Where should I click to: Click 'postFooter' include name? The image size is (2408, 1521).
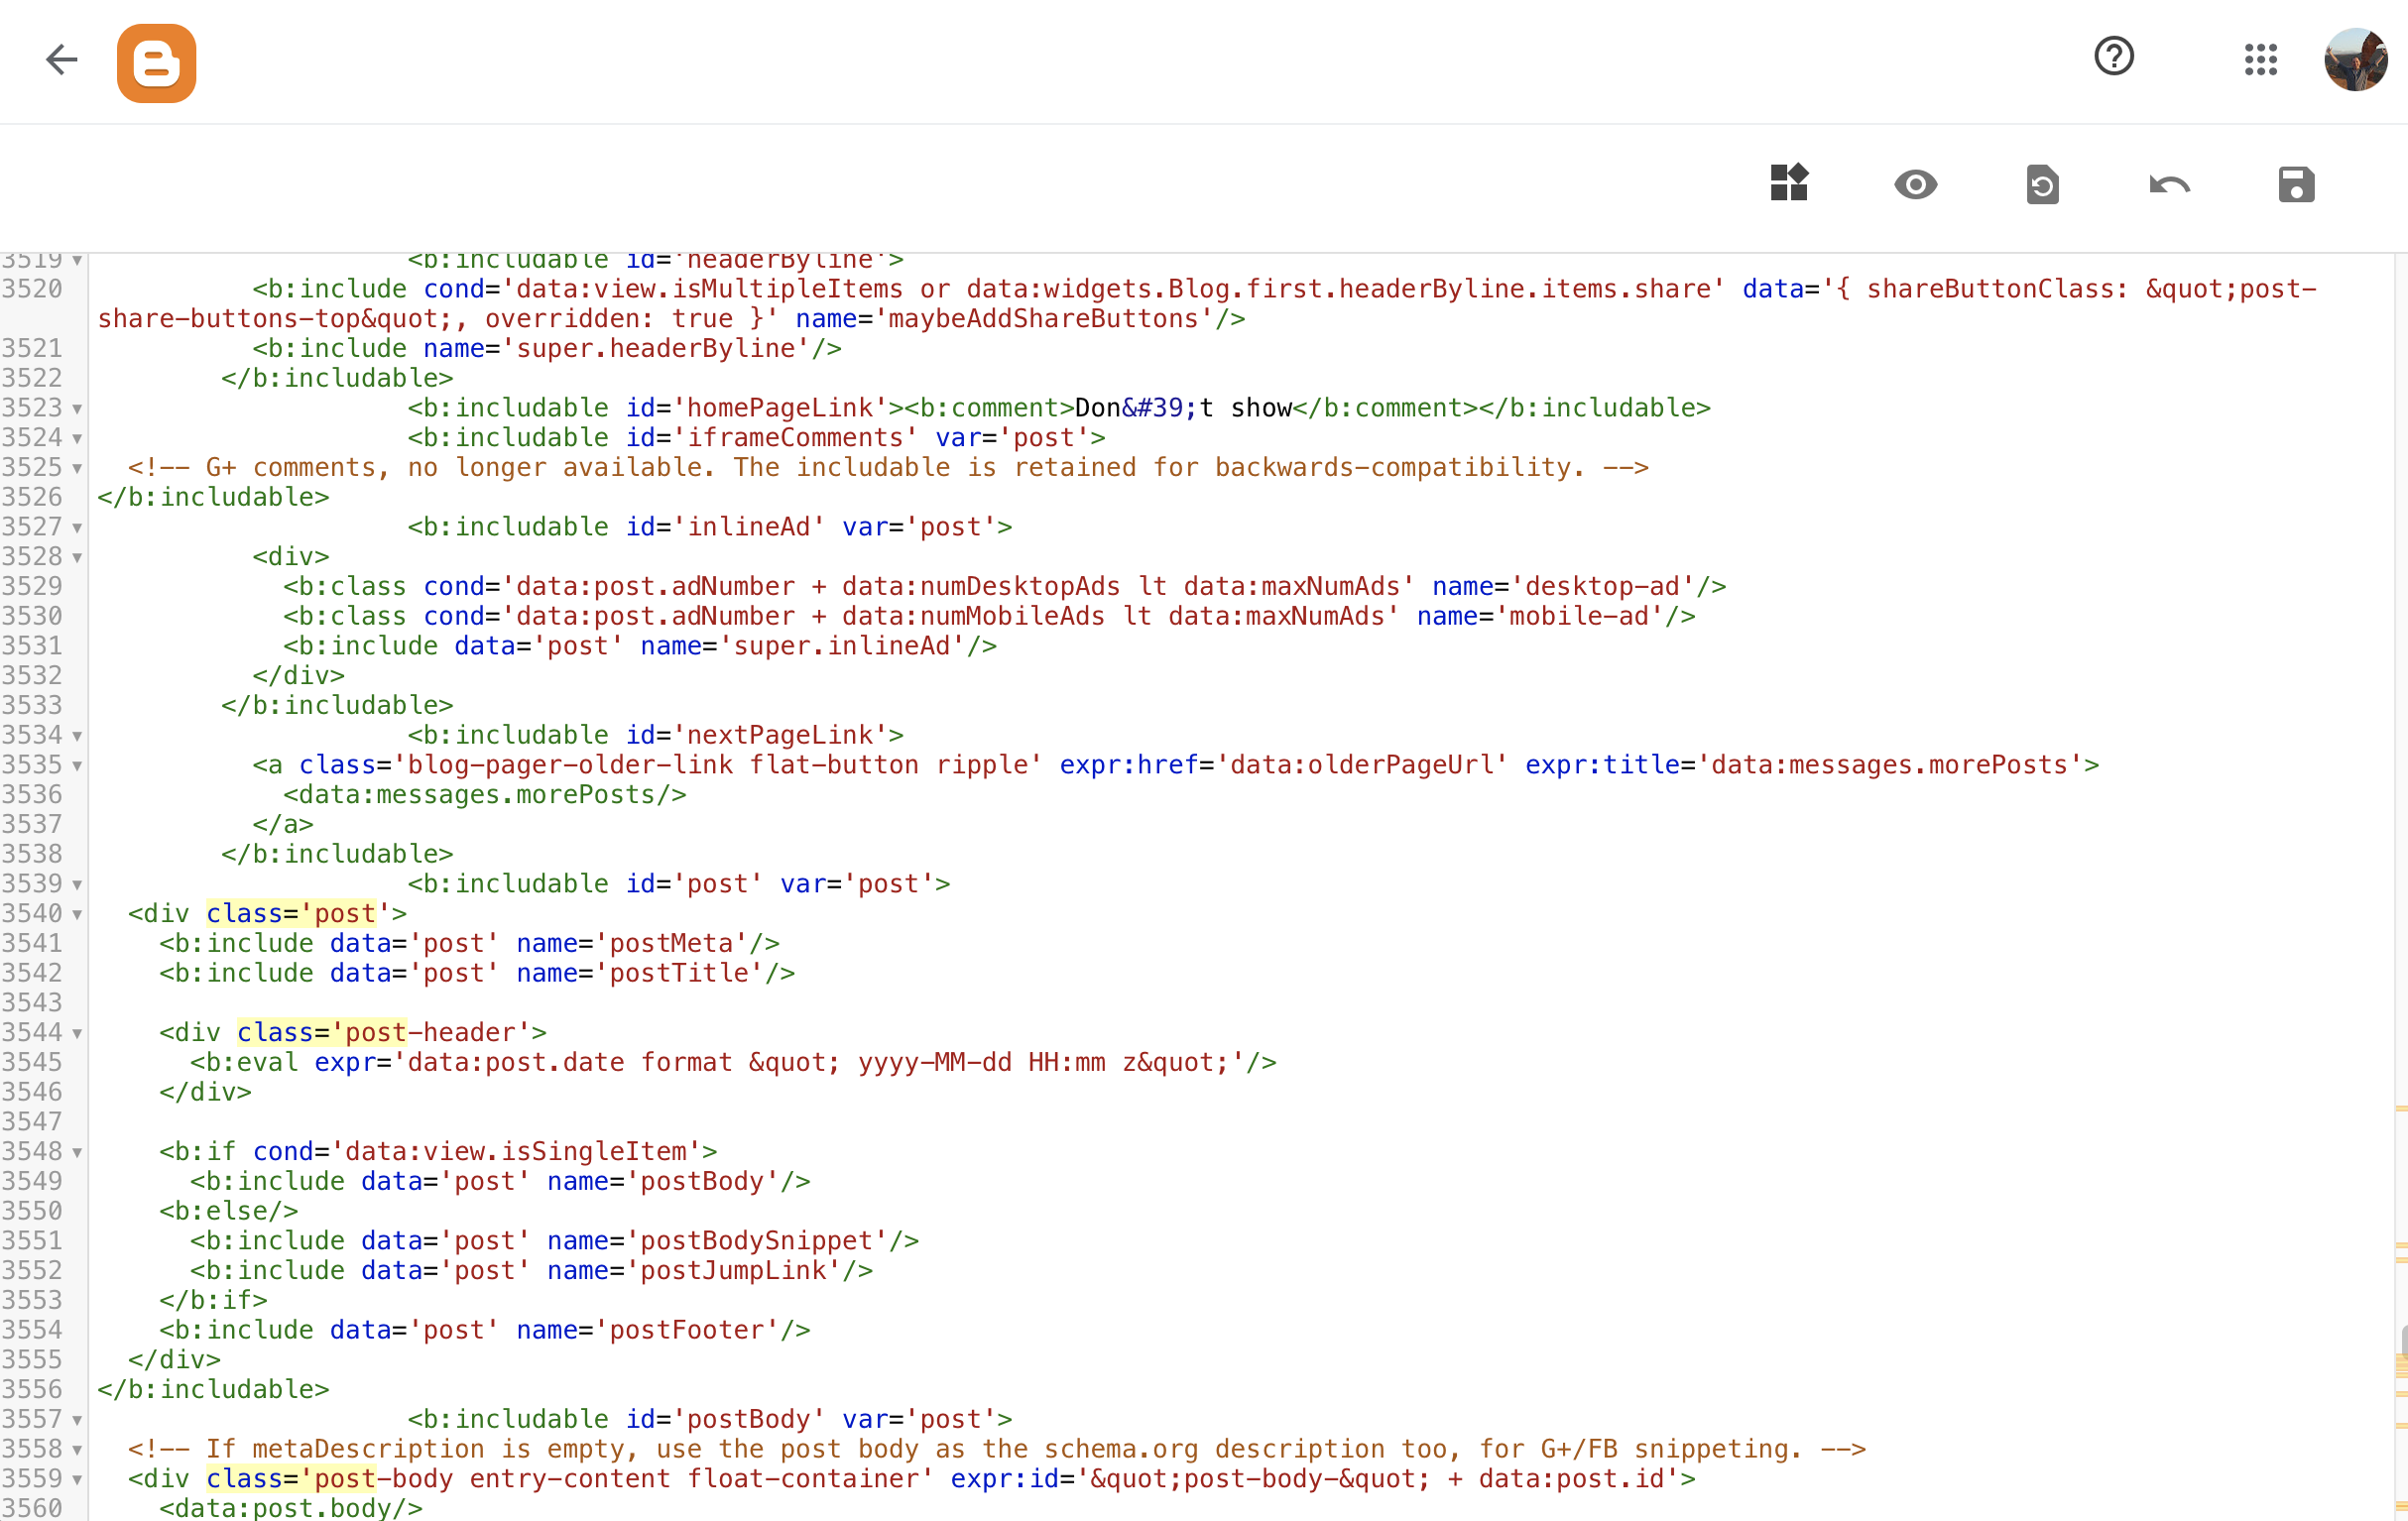687,1331
